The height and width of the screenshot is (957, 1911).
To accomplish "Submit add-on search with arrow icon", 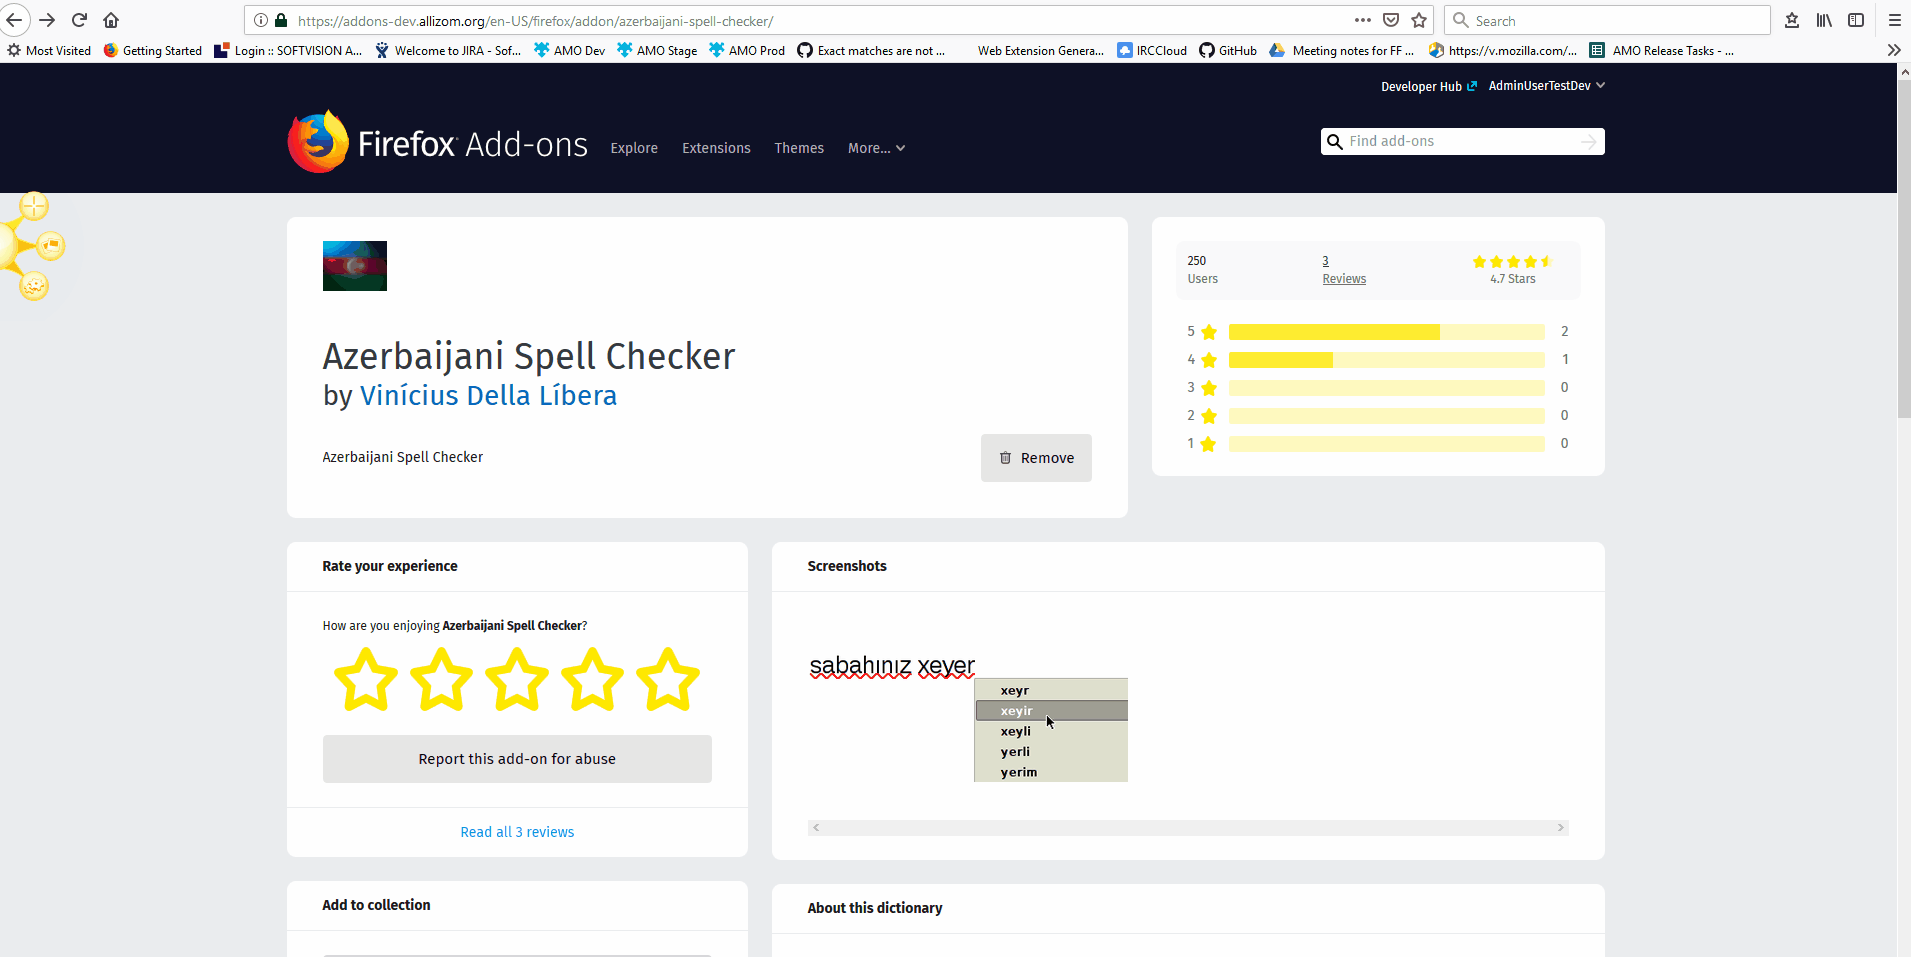I will 1589,142.
